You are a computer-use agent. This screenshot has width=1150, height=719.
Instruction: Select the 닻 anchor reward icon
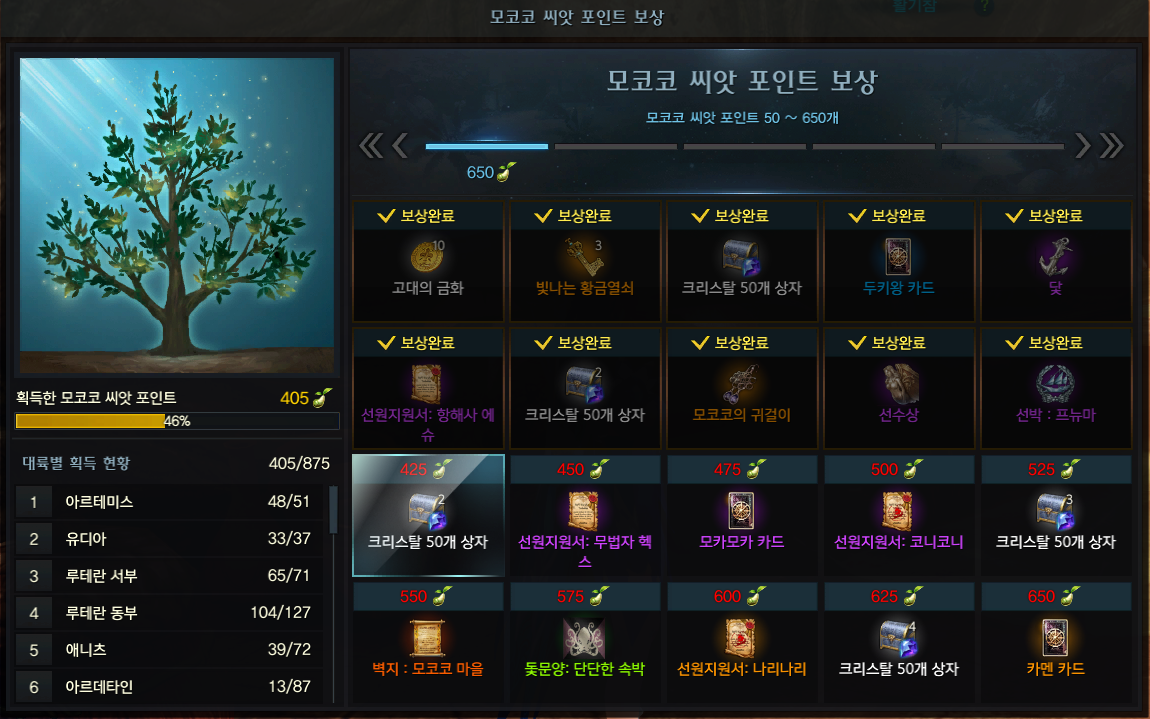pyautogui.click(x=1055, y=257)
